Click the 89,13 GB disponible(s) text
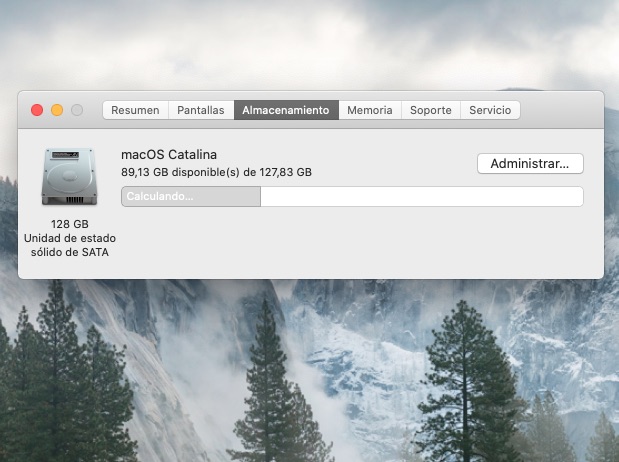The width and height of the screenshot is (619, 462). 216,172
